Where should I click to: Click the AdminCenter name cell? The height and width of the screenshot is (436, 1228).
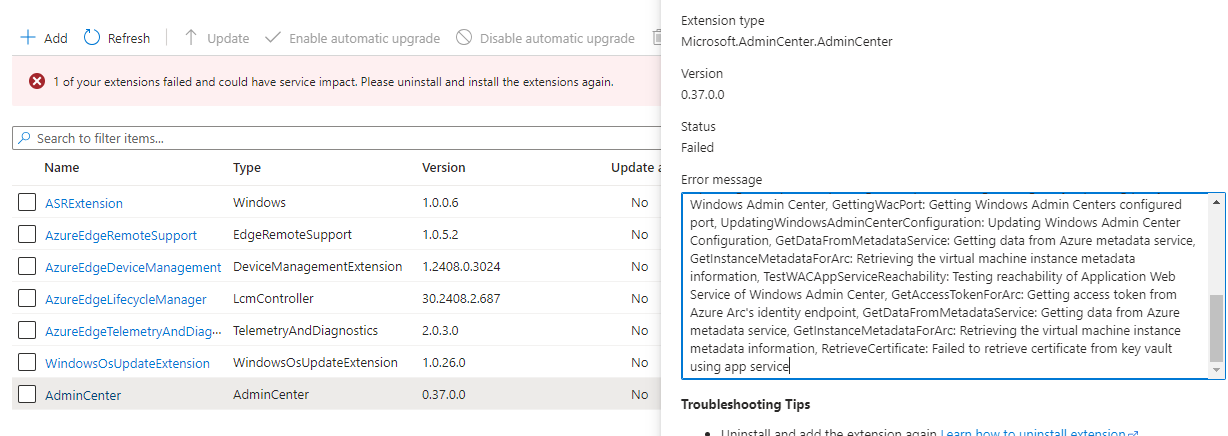tap(83, 395)
